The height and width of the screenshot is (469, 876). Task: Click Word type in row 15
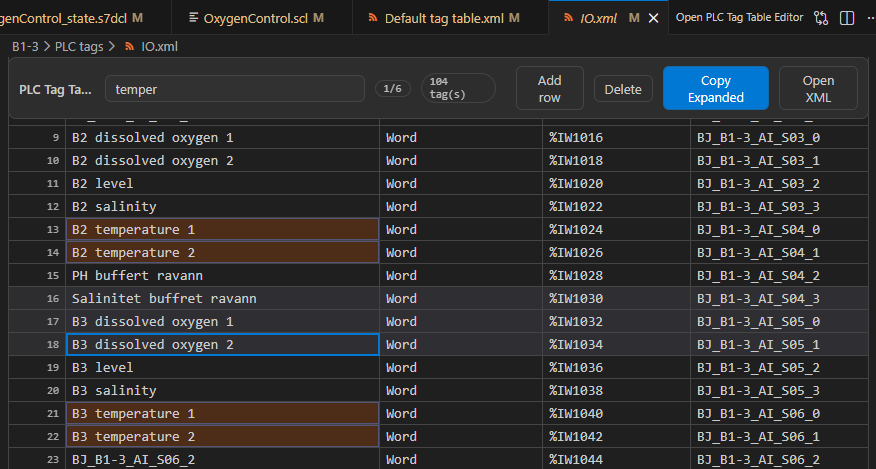(x=401, y=276)
